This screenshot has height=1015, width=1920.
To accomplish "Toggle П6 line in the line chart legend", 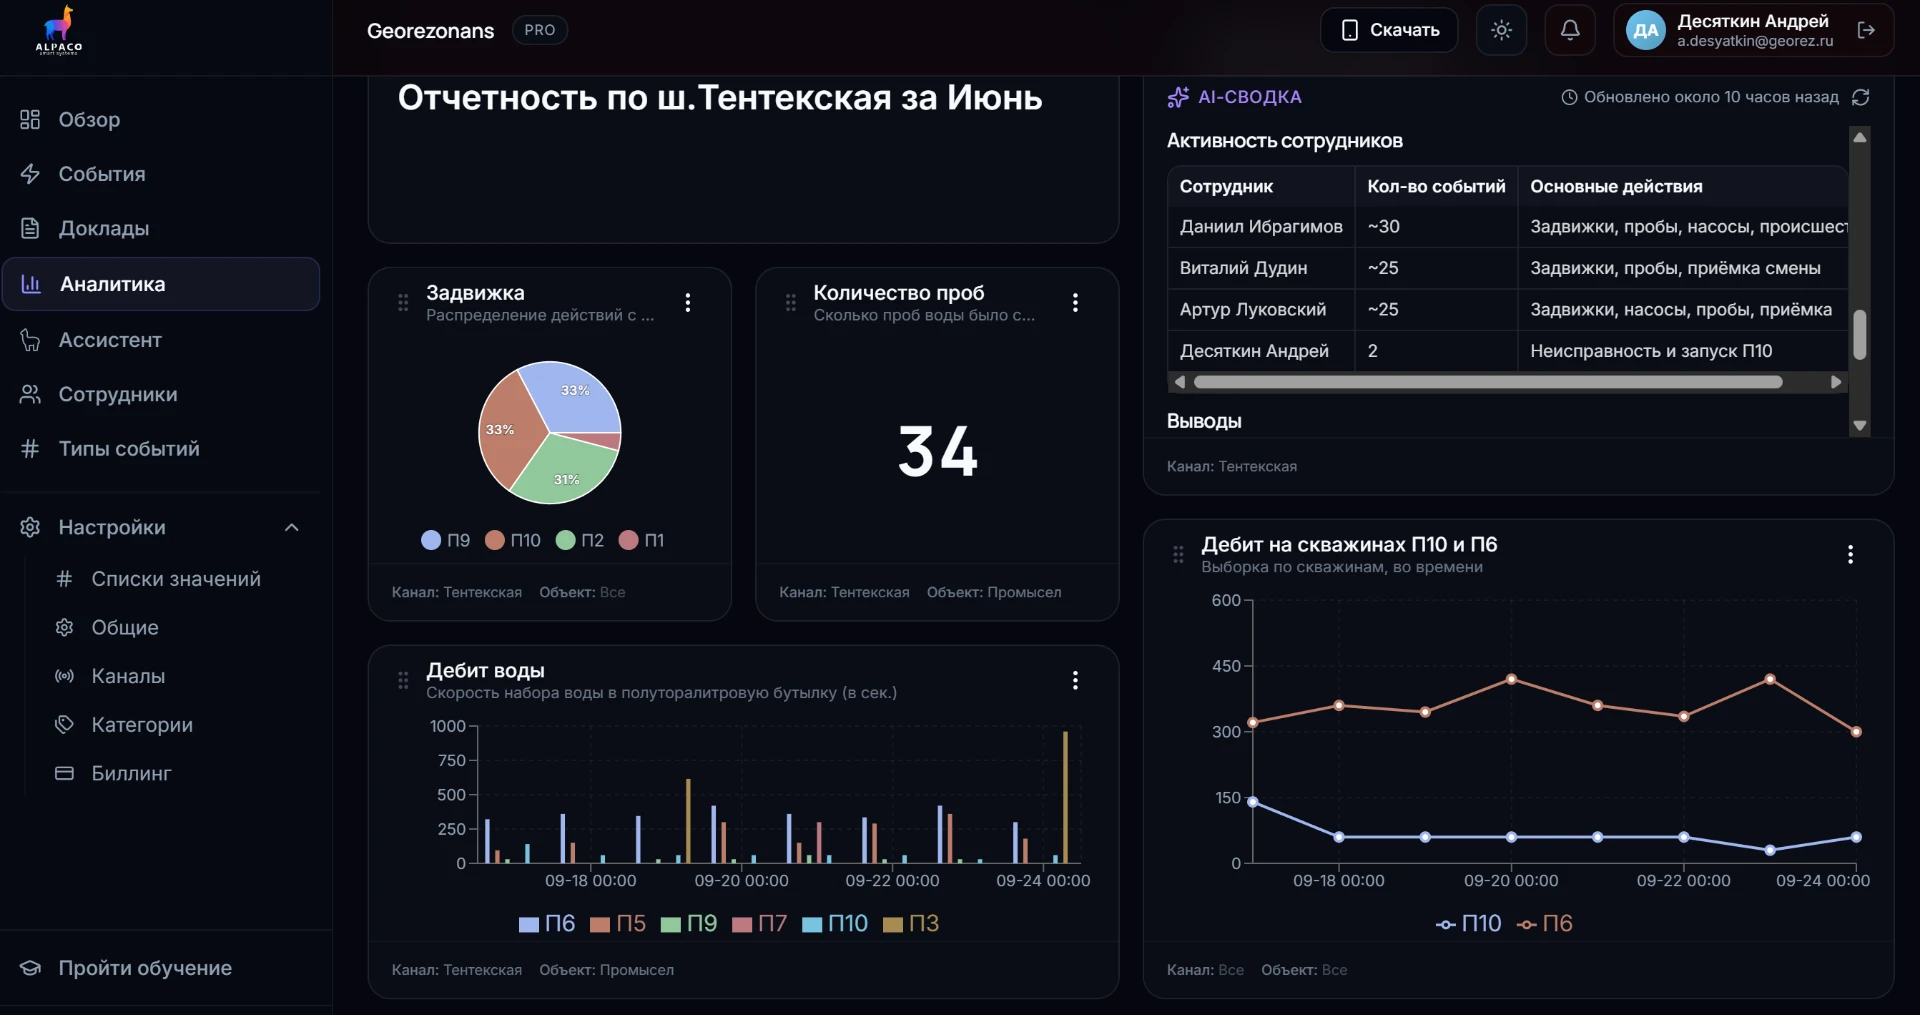I will point(1545,924).
